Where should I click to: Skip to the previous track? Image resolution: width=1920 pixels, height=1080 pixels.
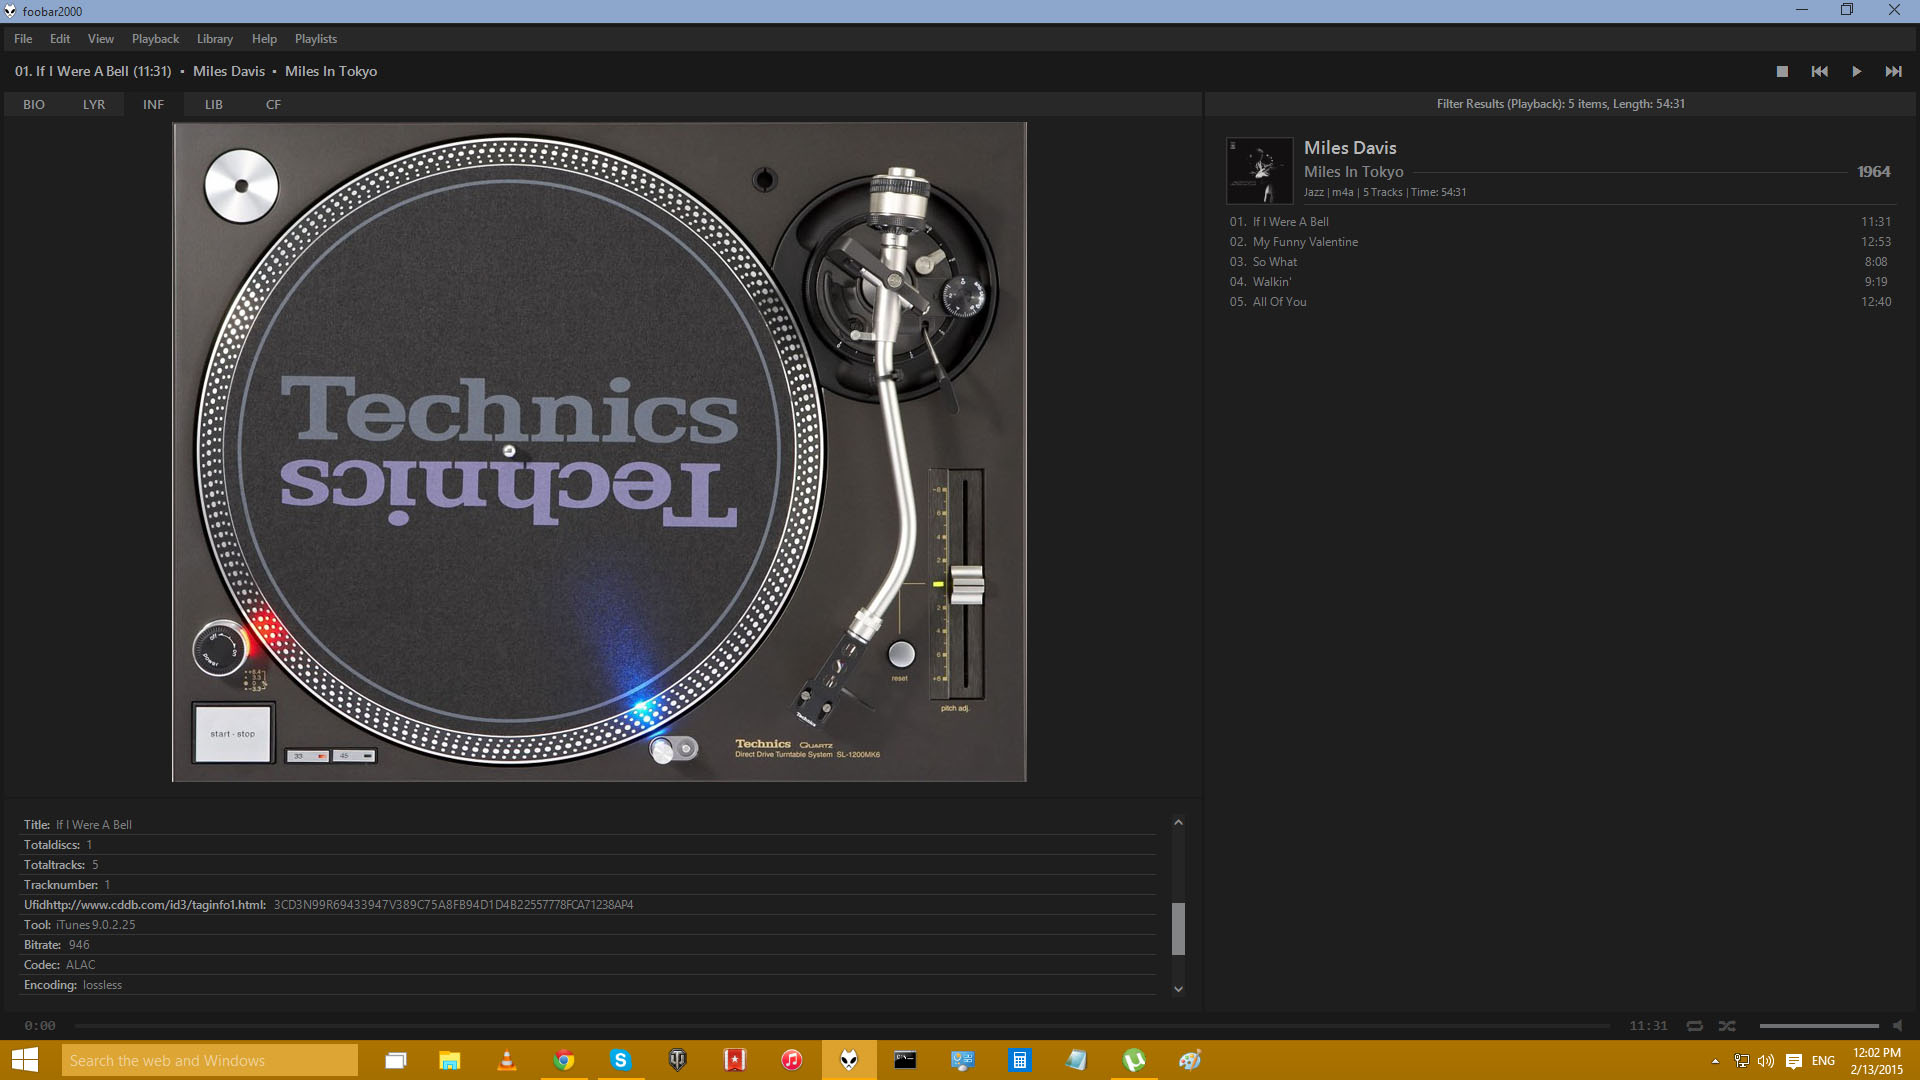[1819, 71]
